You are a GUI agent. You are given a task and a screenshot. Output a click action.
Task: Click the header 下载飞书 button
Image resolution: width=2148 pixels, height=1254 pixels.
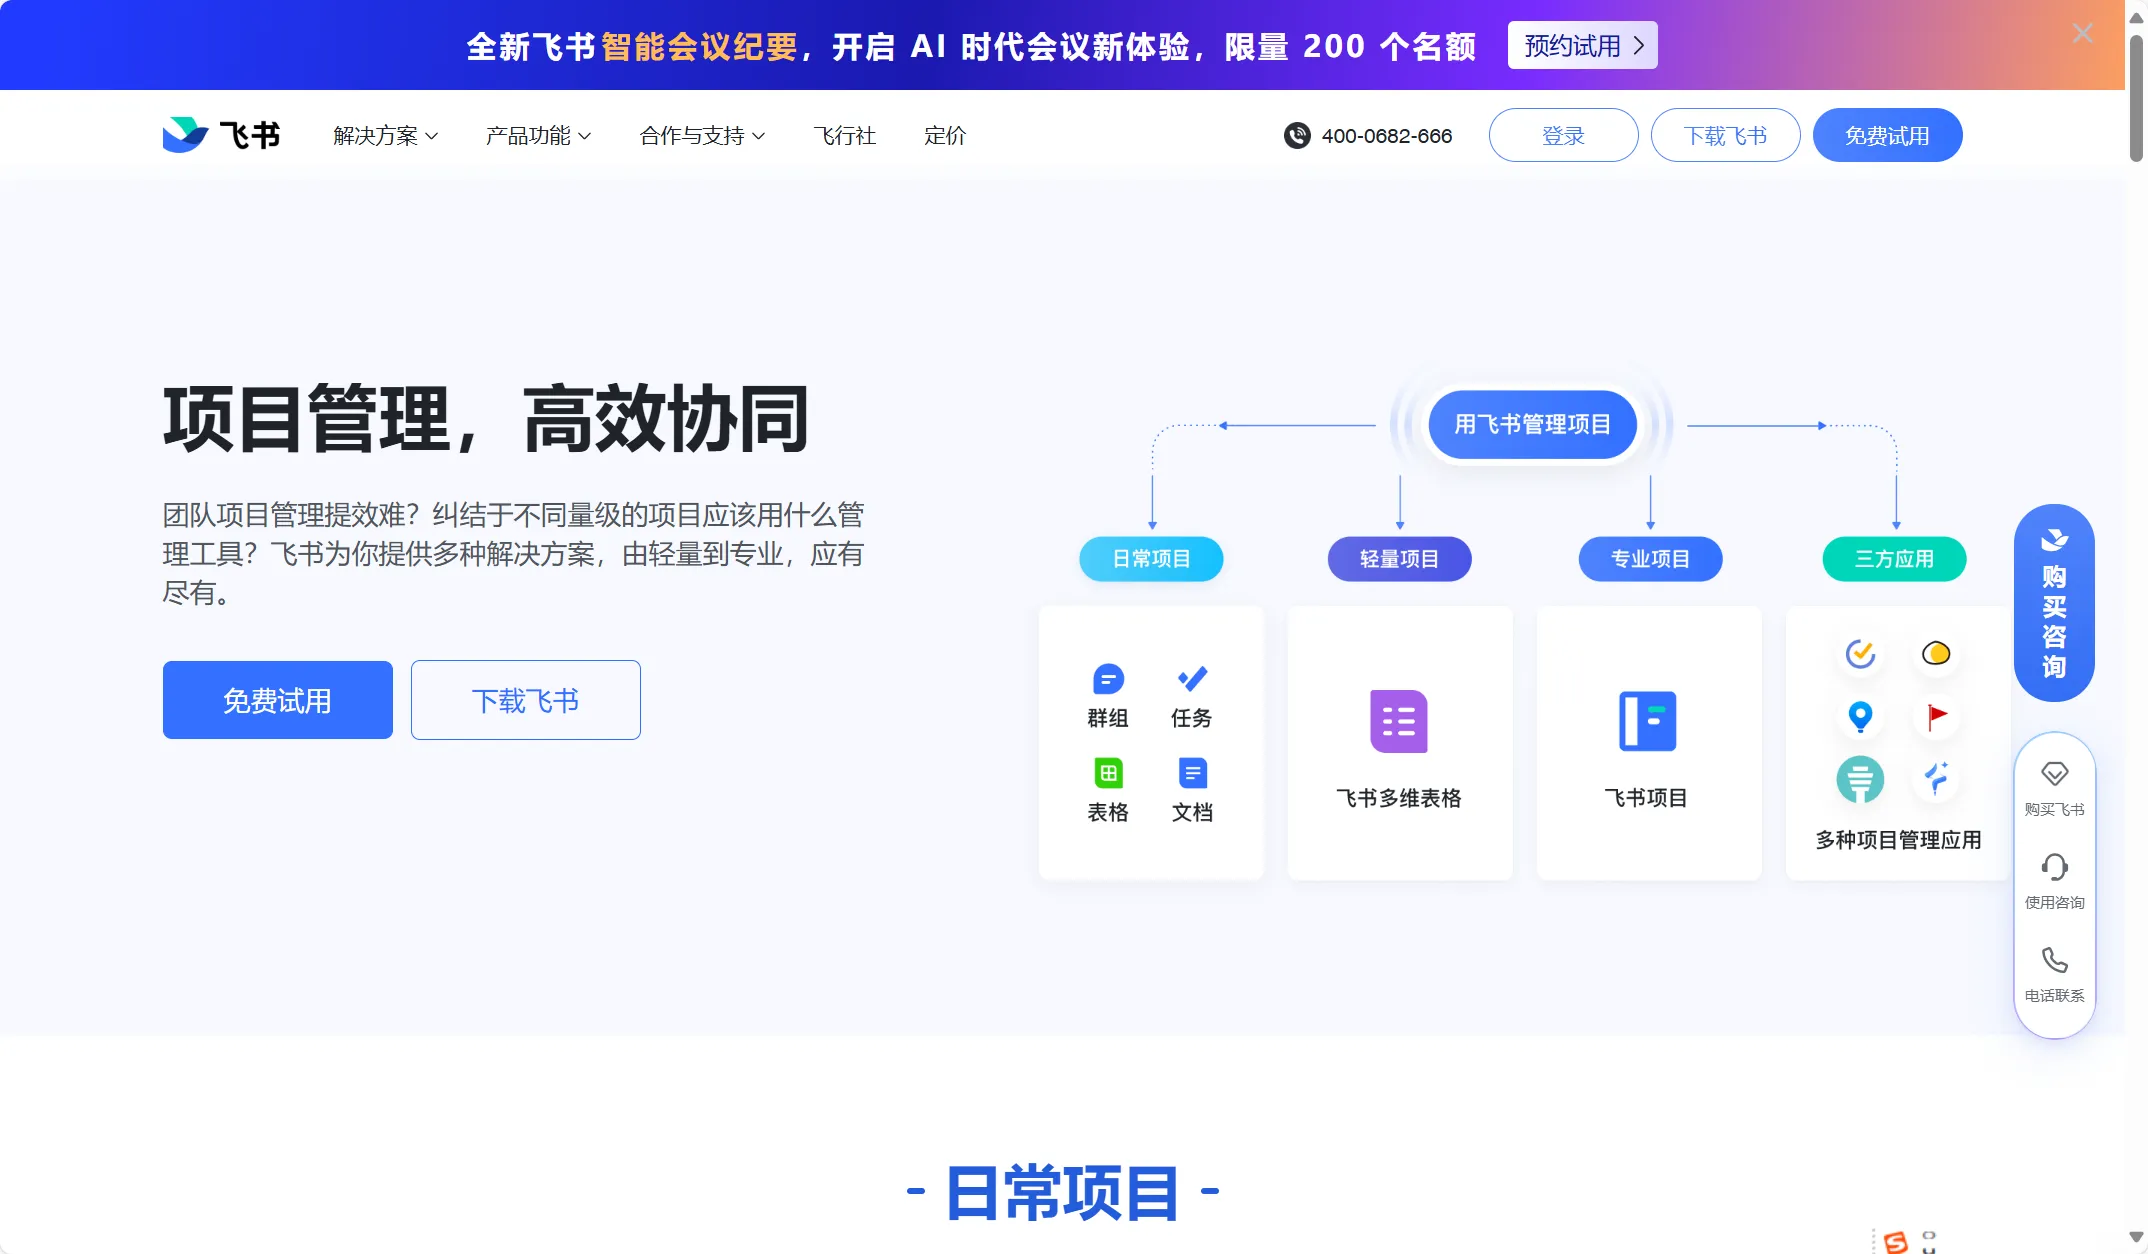[1726, 135]
